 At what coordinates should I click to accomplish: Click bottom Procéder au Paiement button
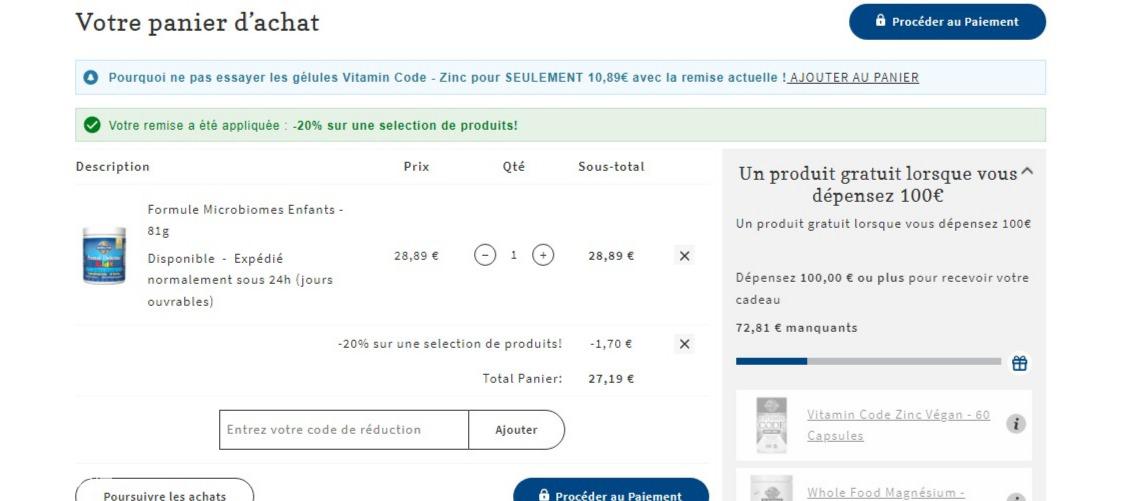(611, 491)
